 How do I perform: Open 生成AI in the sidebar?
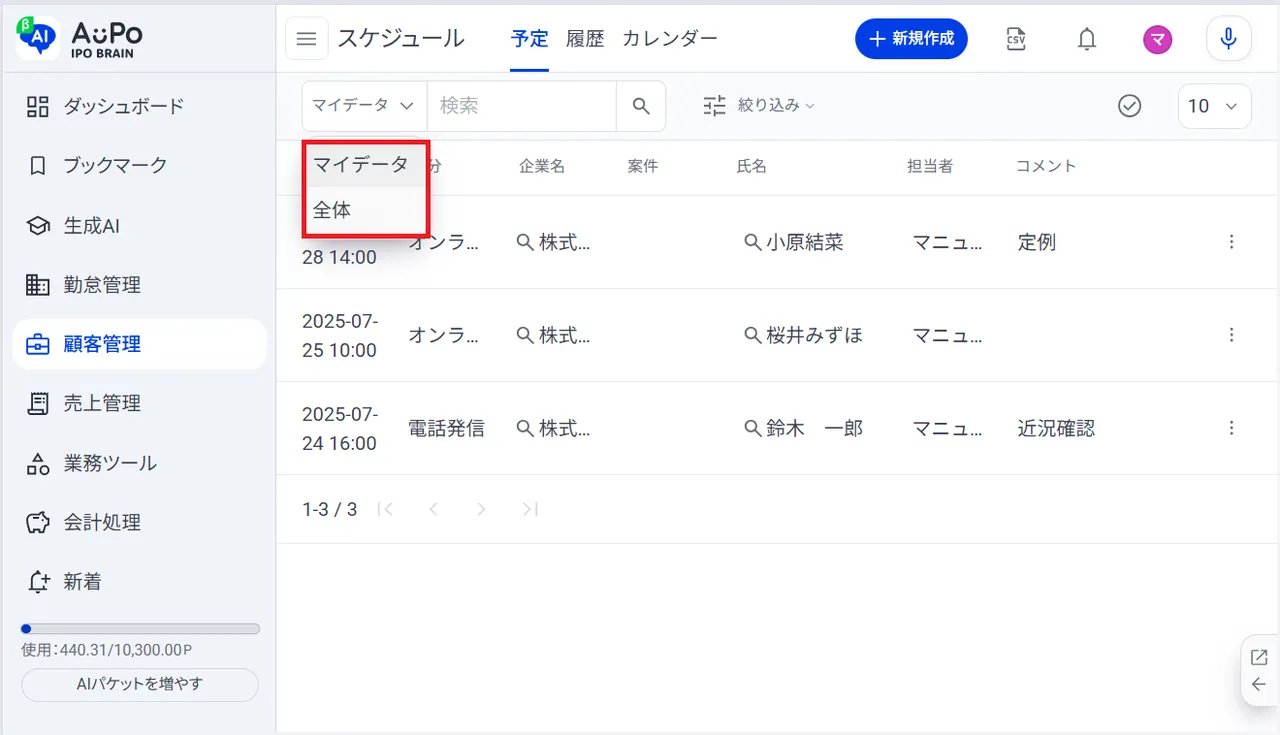(139, 226)
